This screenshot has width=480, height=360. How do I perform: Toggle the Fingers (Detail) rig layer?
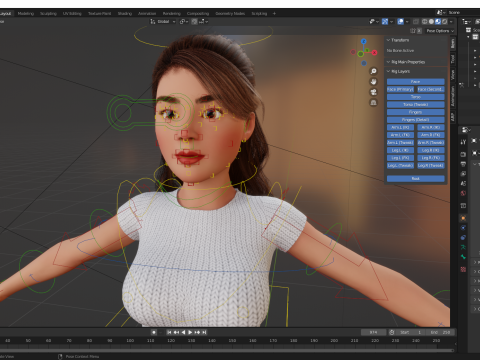(416, 120)
